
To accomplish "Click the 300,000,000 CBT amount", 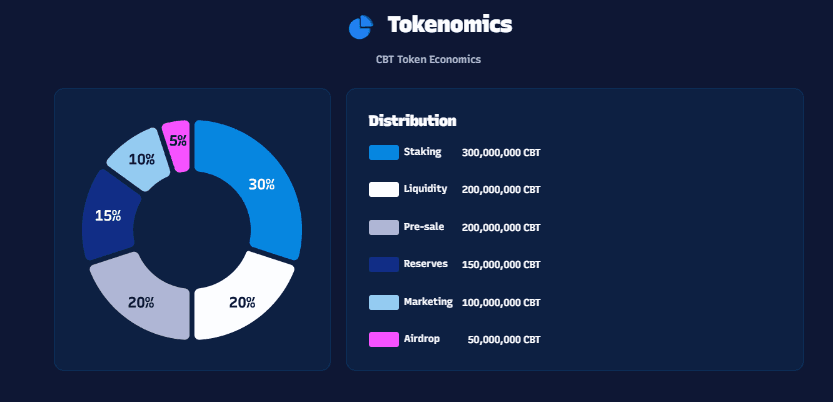I will click(x=501, y=153).
